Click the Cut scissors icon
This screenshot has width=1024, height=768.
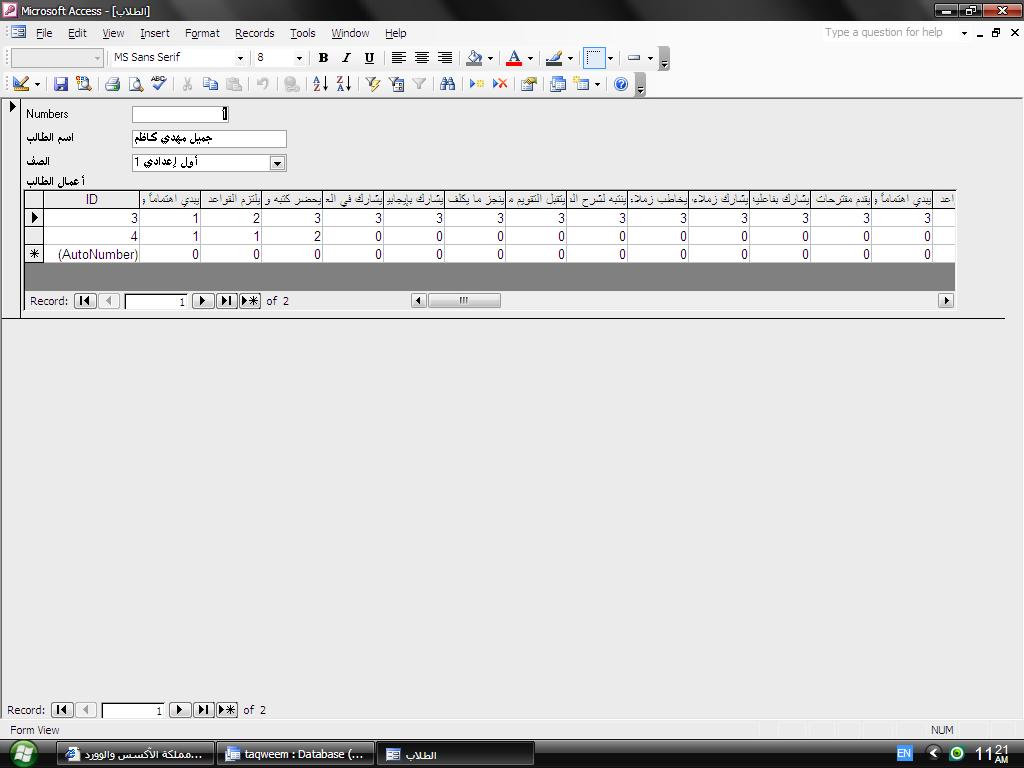point(187,84)
